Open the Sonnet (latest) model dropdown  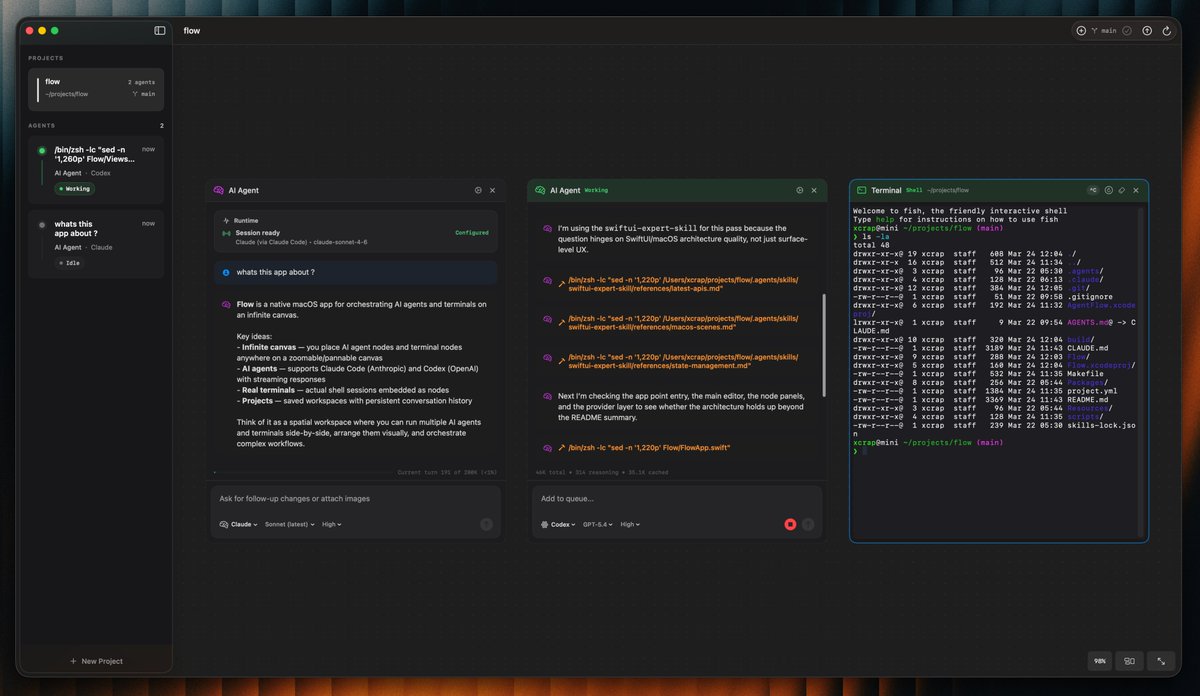[x=290, y=524]
